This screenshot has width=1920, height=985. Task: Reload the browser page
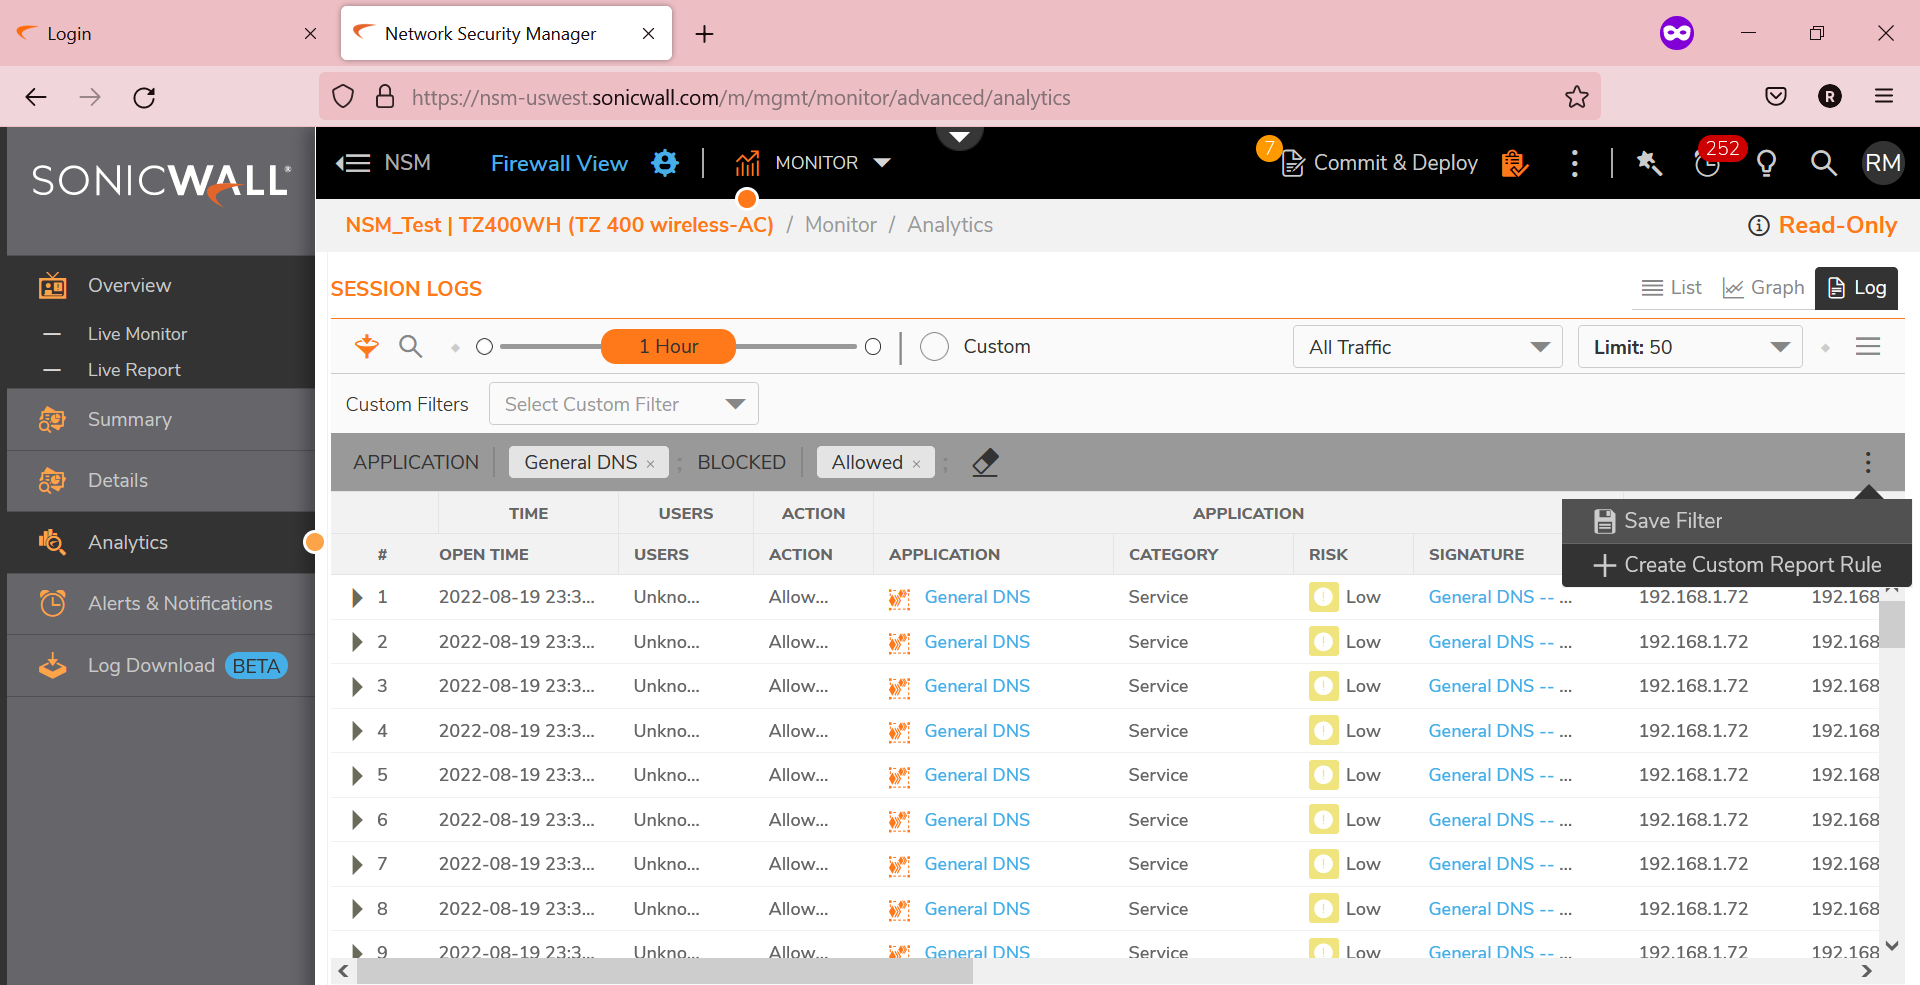pyautogui.click(x=144, y=97)
